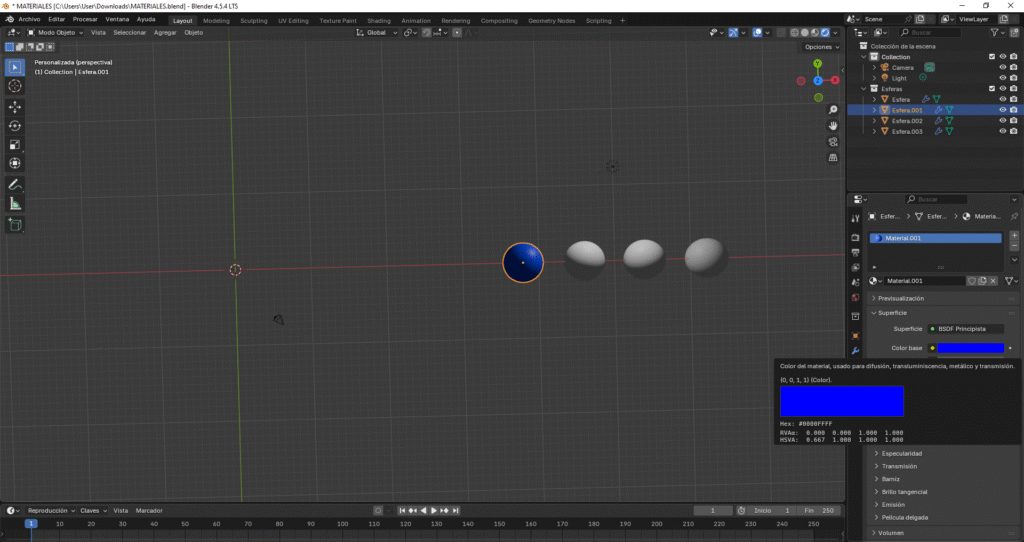1024x542 pixels.
Task: Select the 3D Cursor tool
Action: [15, 86]
